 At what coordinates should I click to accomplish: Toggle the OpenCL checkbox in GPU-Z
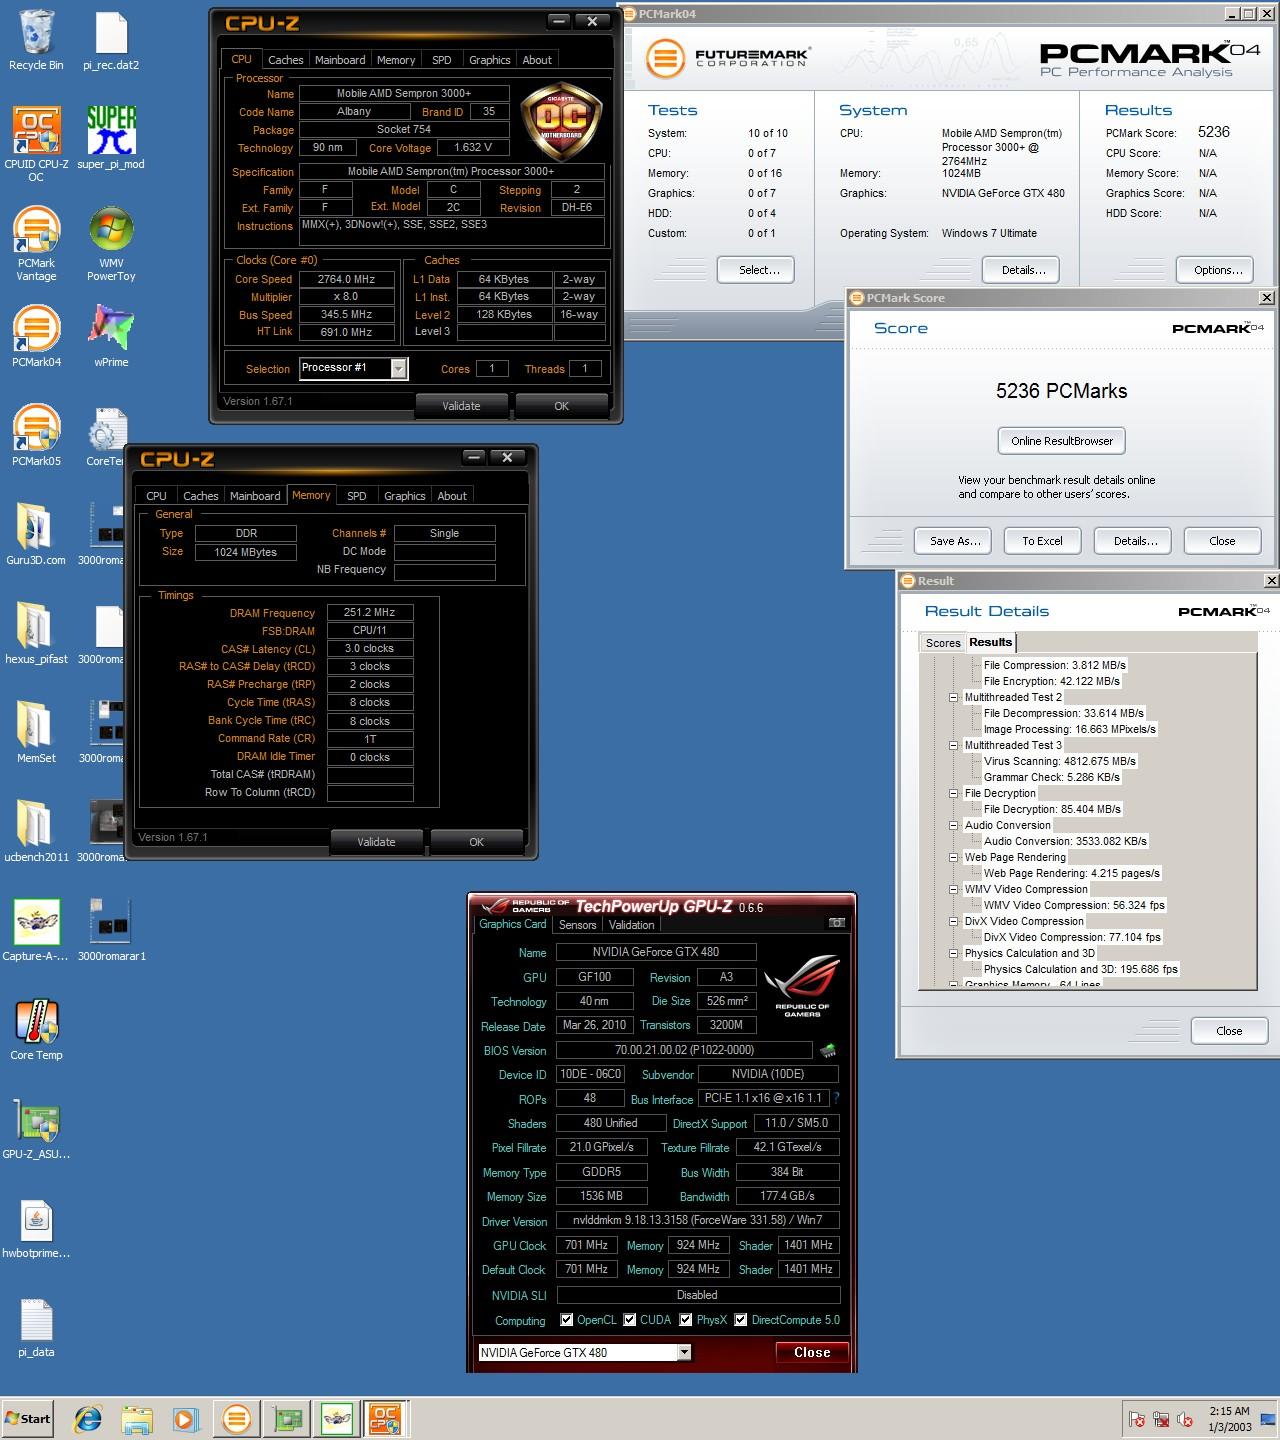567,1320
